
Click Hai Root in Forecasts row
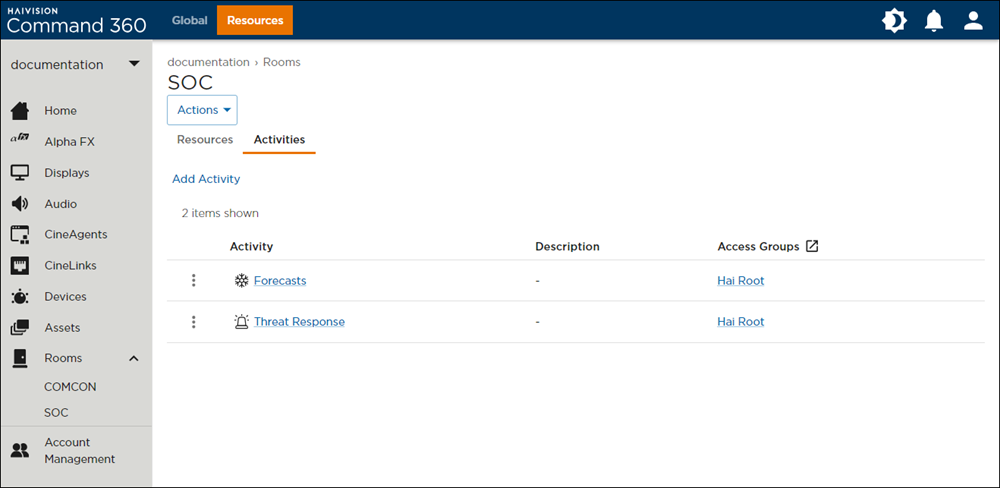[x=740, y=281]
